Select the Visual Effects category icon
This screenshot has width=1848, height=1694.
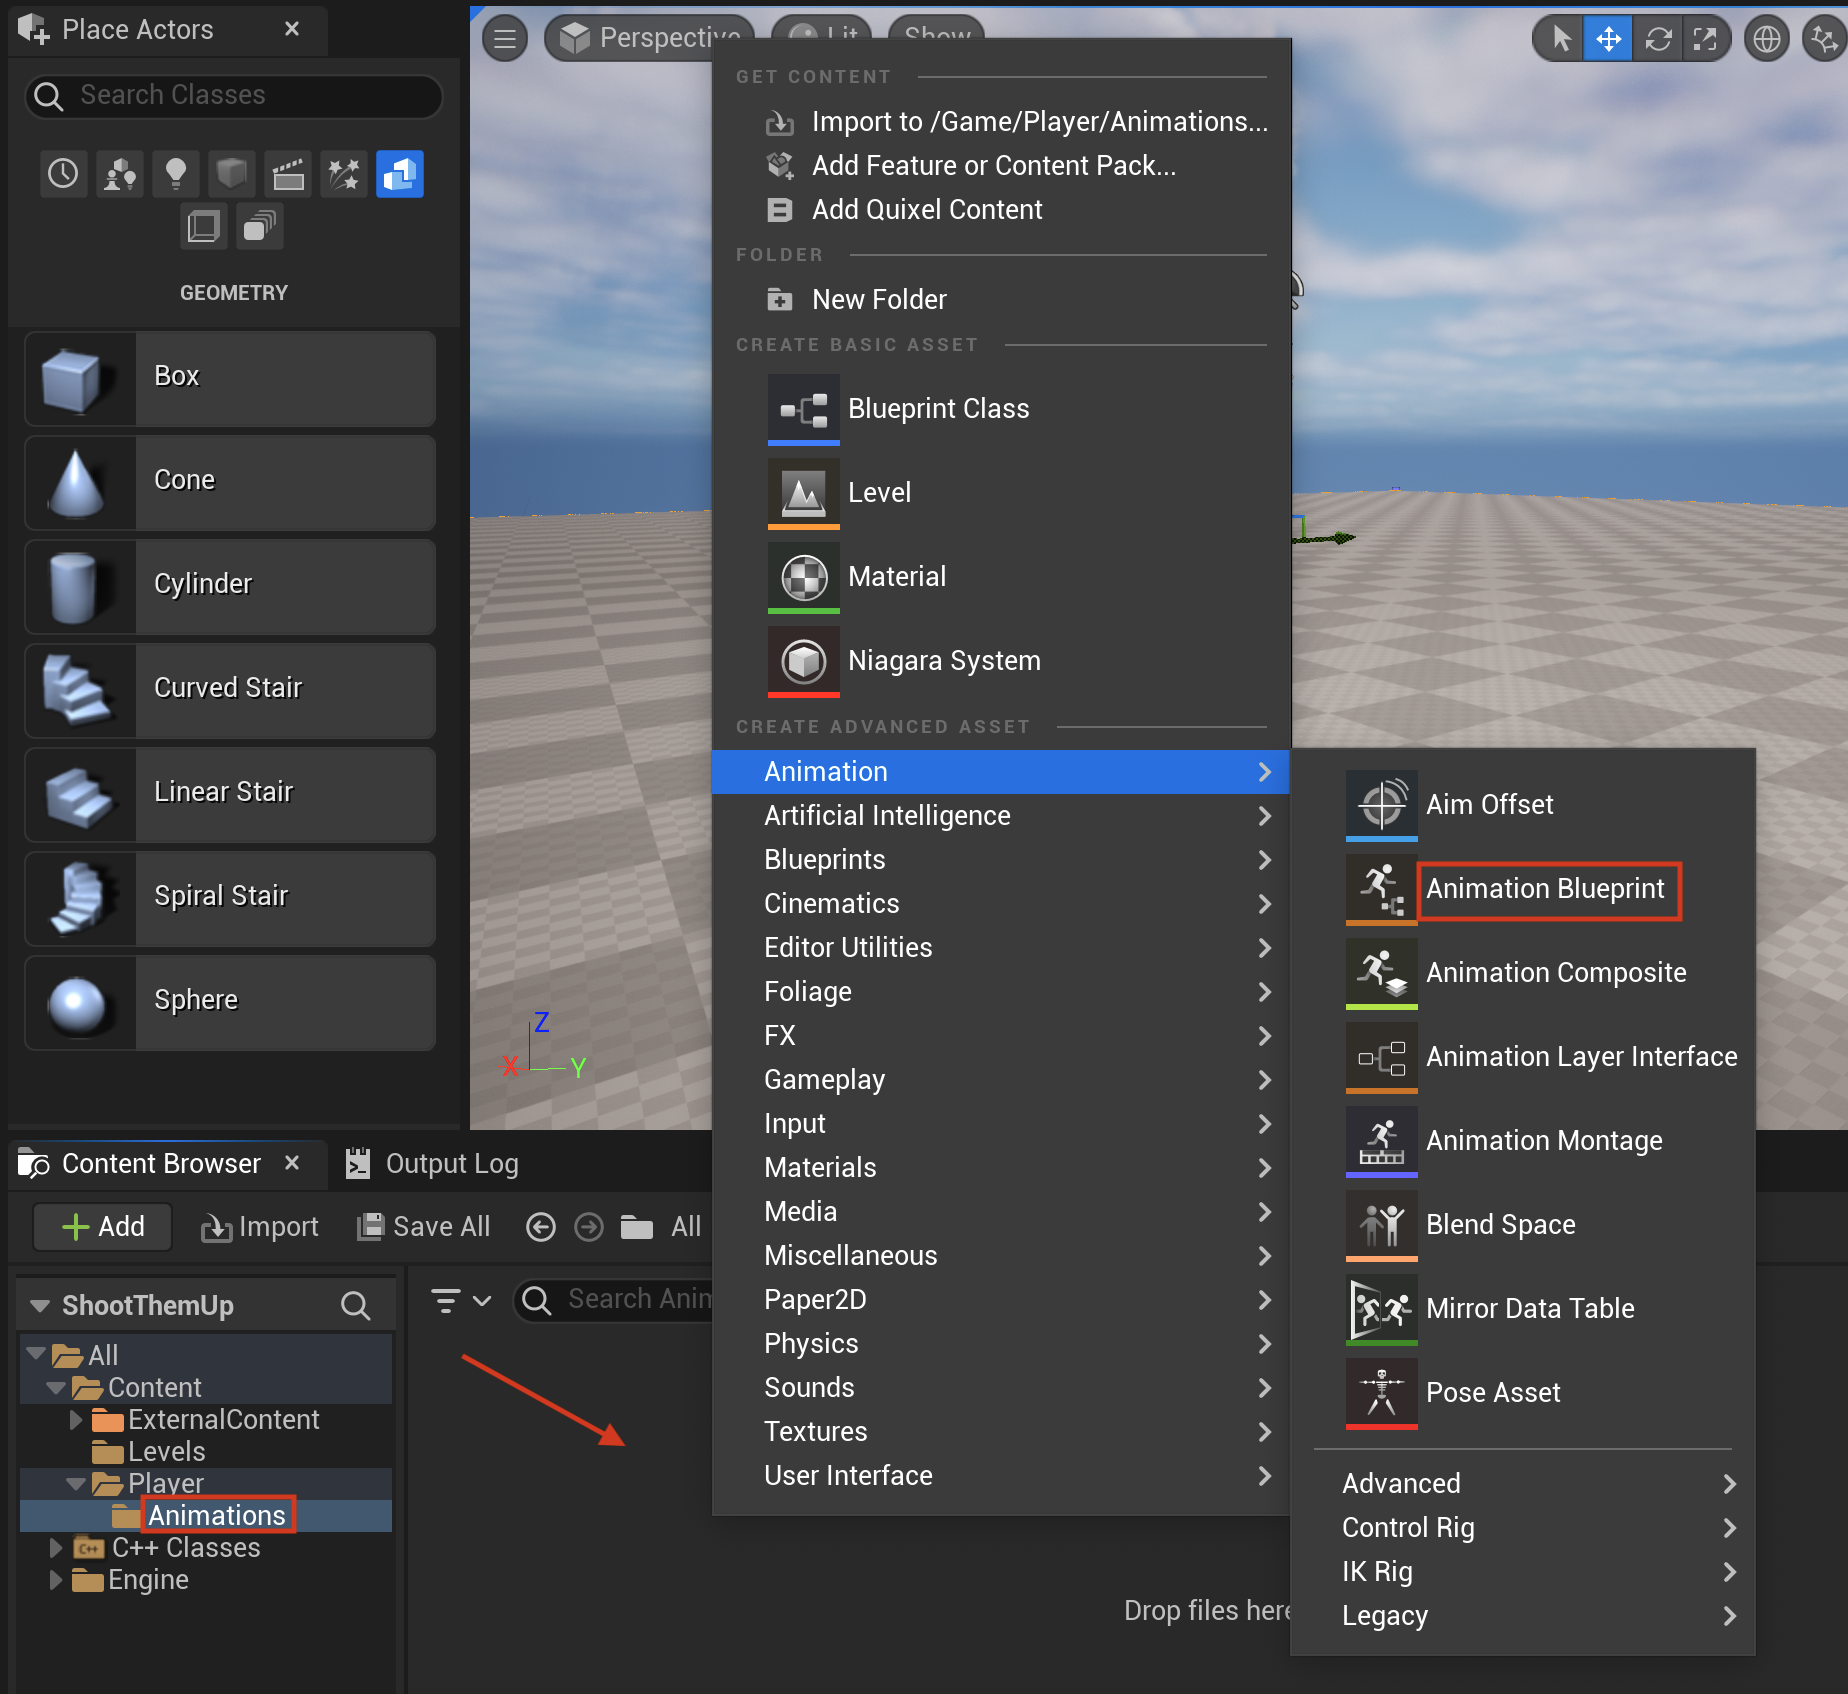click(x=344, y=174)
